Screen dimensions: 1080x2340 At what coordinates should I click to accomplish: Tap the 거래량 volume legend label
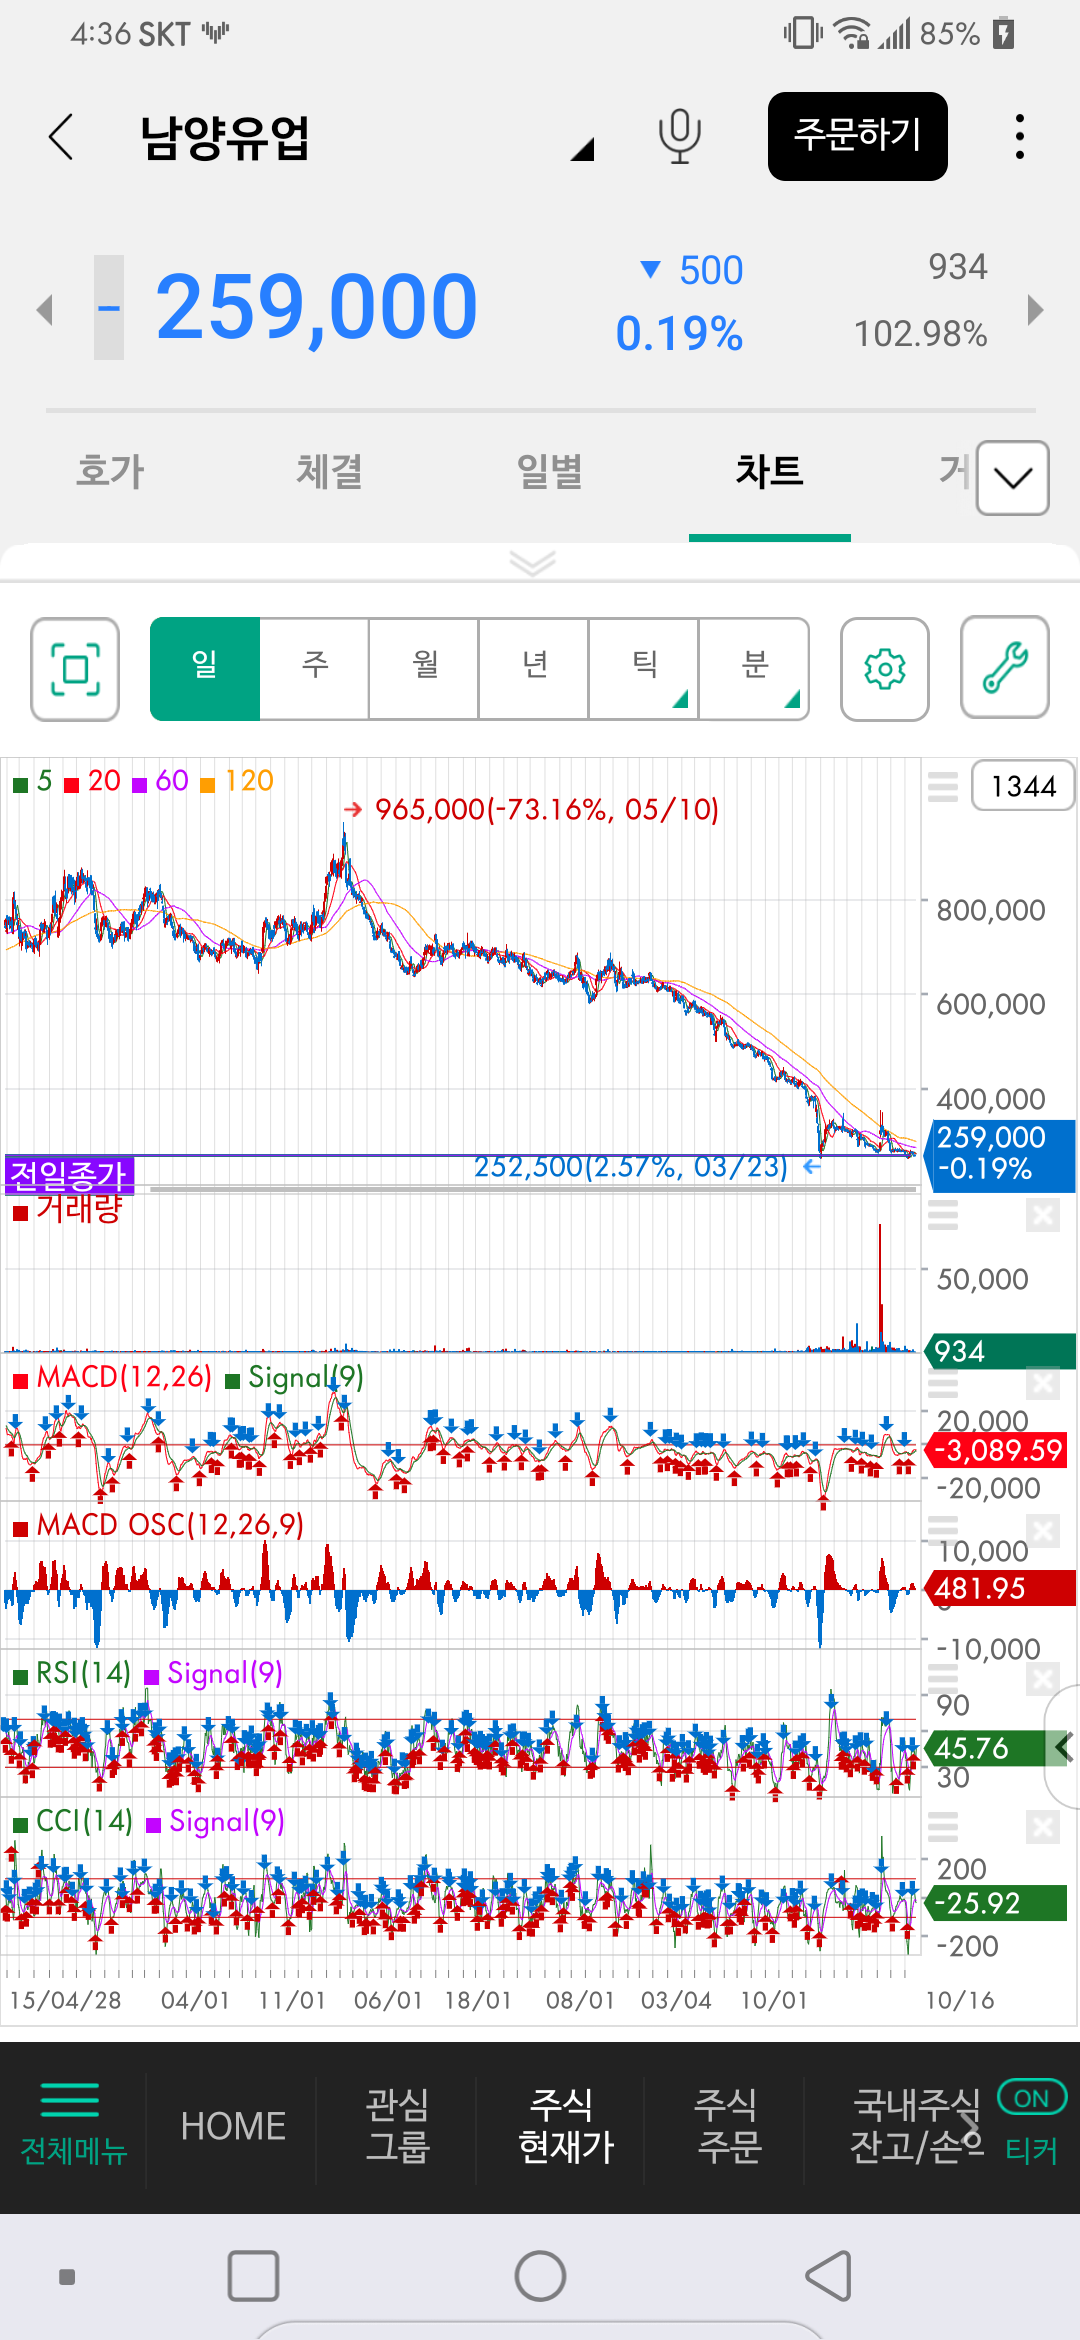(x=68, y=1209)
